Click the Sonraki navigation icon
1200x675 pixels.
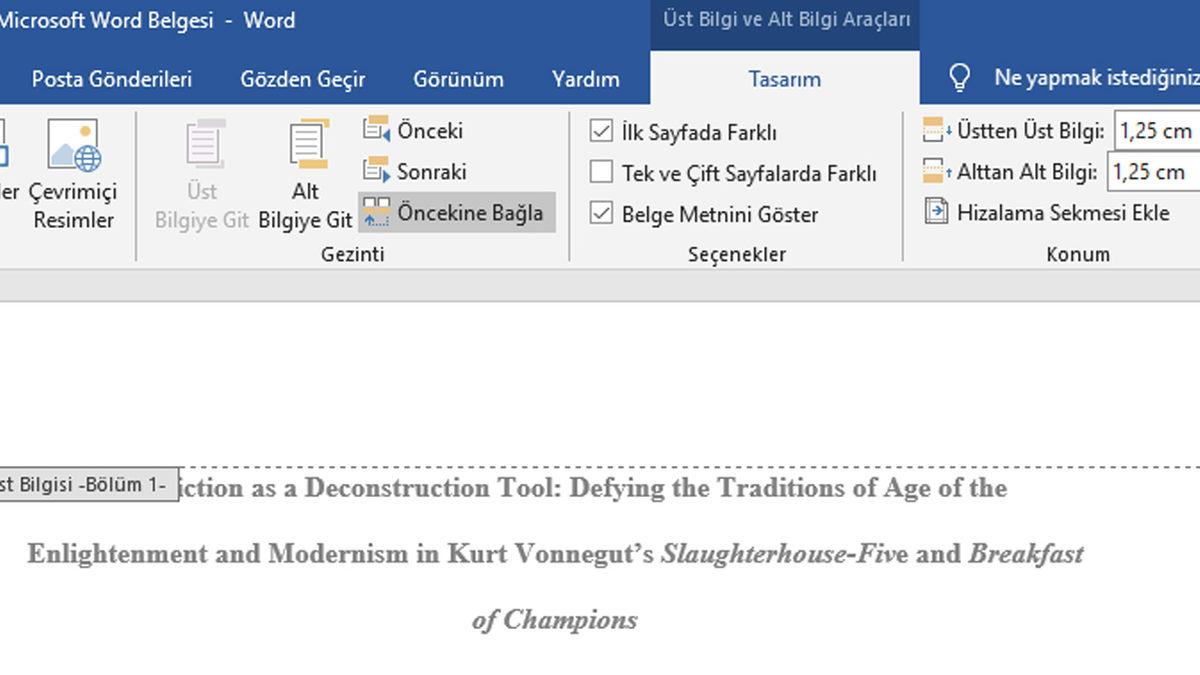[x=377, y=171]
